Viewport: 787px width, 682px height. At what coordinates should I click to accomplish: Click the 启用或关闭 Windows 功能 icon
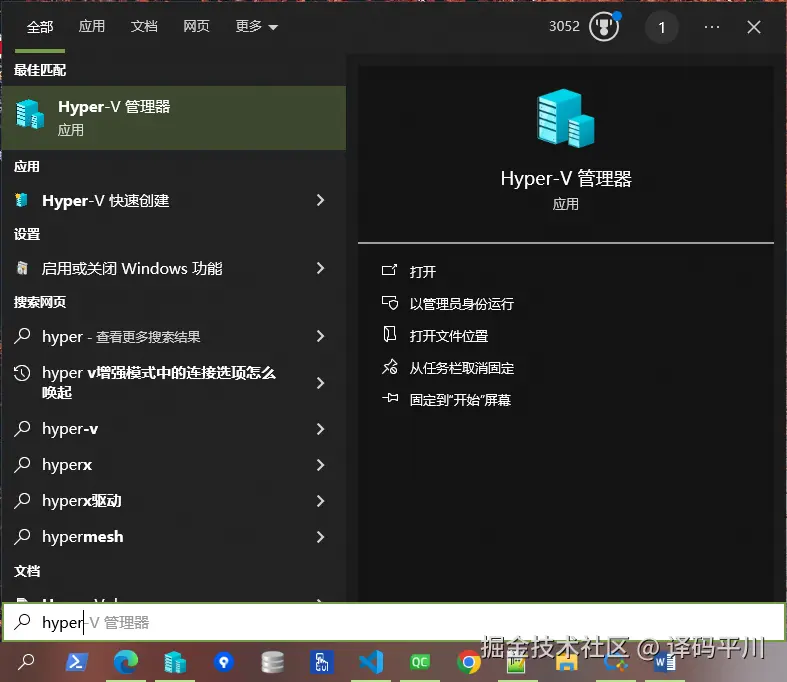[22, 268]
